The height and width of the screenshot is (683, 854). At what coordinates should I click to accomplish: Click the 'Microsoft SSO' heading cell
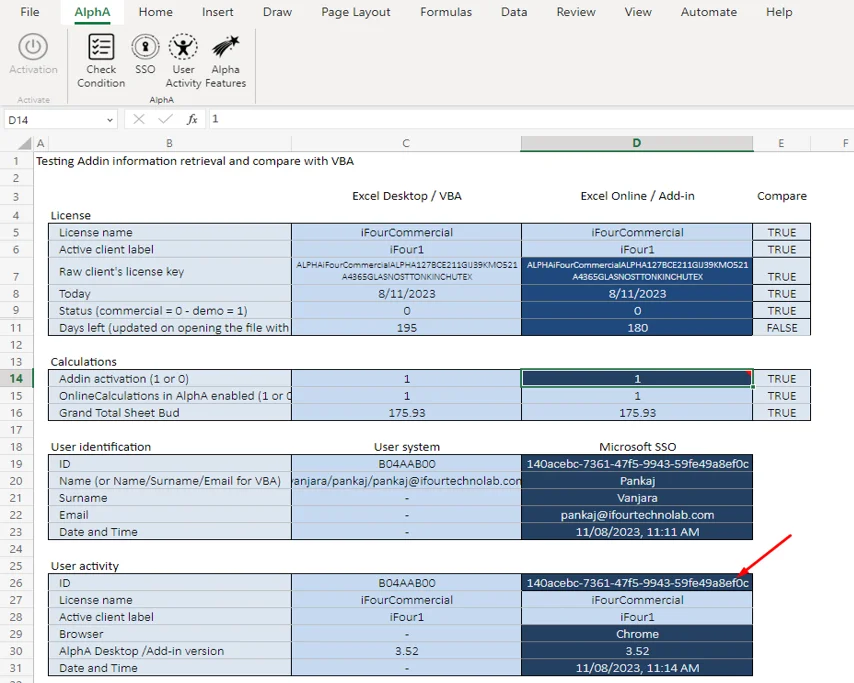point(637,447)
